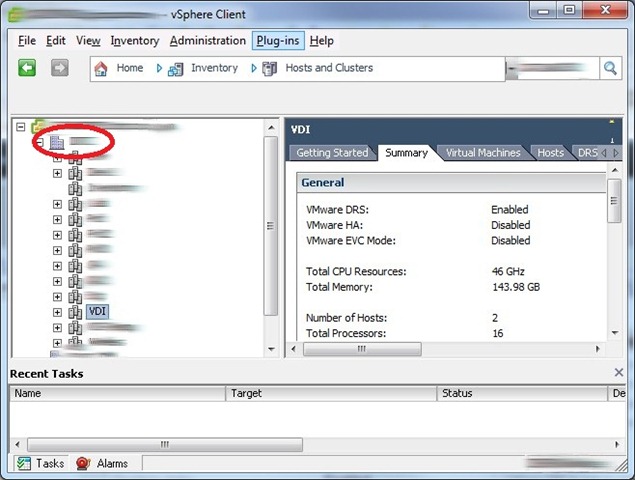This screenshot has width=635, height=480.
Task: Click the Recent Tasks scroll-right arrow
Action: 617,444
